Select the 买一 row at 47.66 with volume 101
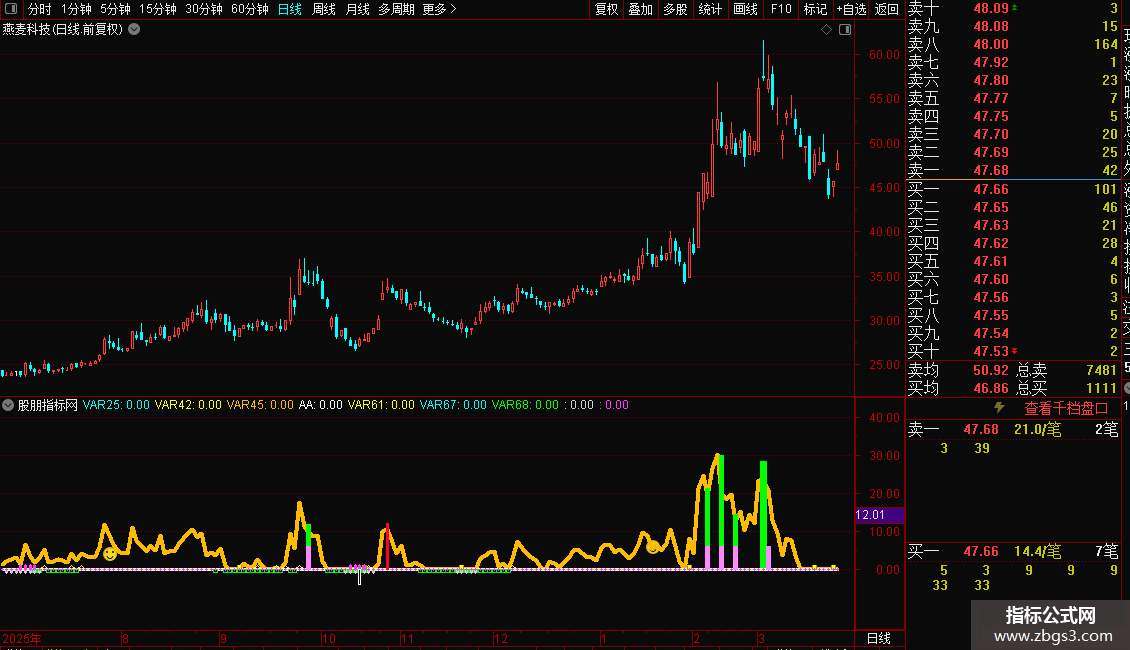The width and height of the screenshot is (1130, 650). (x=1013, y=189)
